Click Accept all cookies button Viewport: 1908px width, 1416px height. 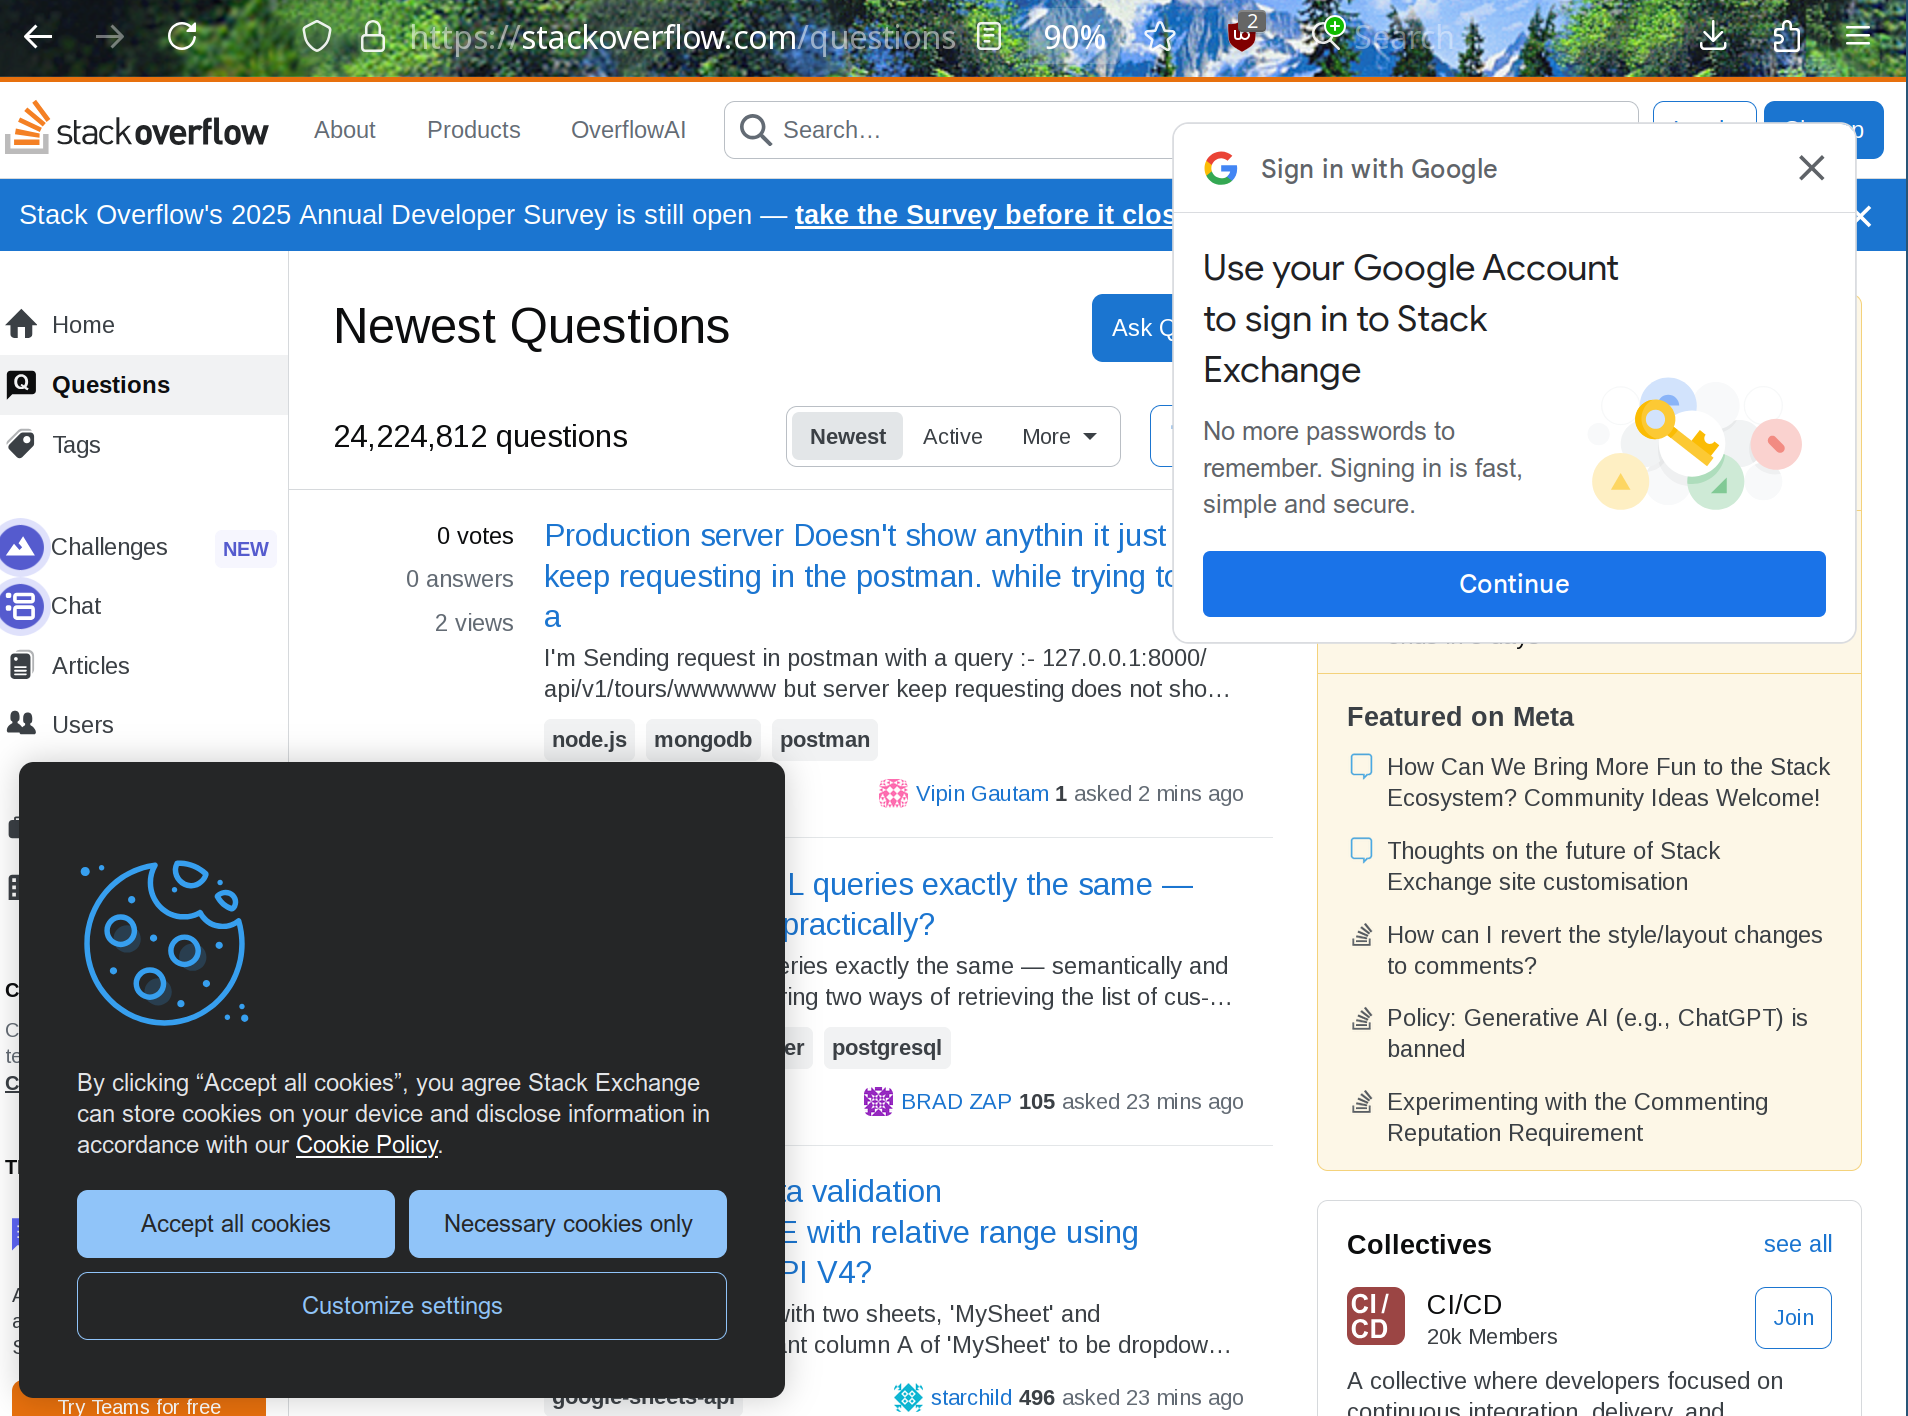coord(236,1224)
